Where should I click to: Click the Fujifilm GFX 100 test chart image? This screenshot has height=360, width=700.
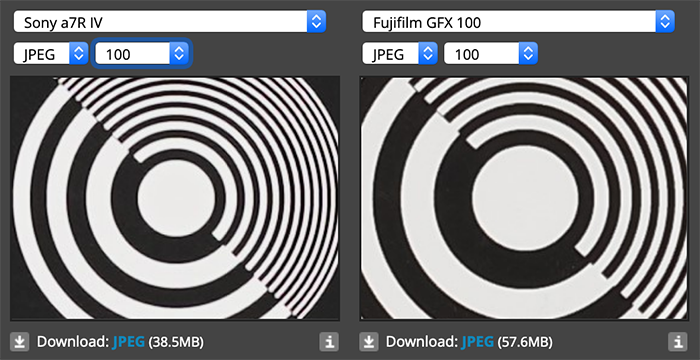coord(524,198)
